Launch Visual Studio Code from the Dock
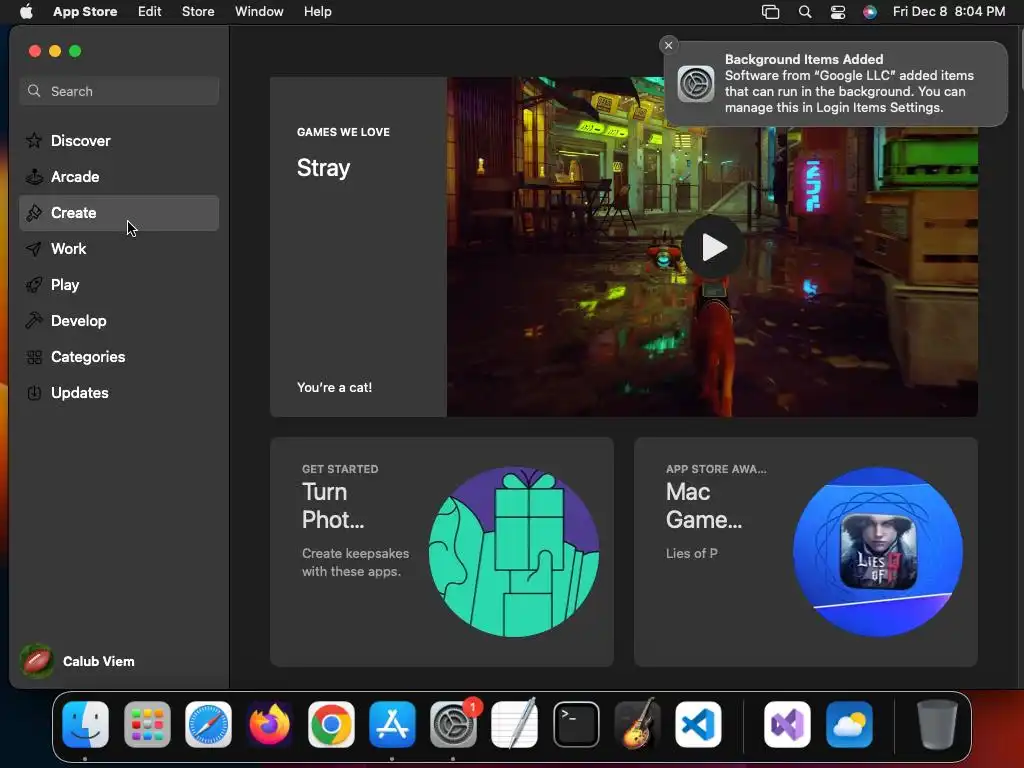Viewport: 1024px width, 768px height. tap(698, 724)
